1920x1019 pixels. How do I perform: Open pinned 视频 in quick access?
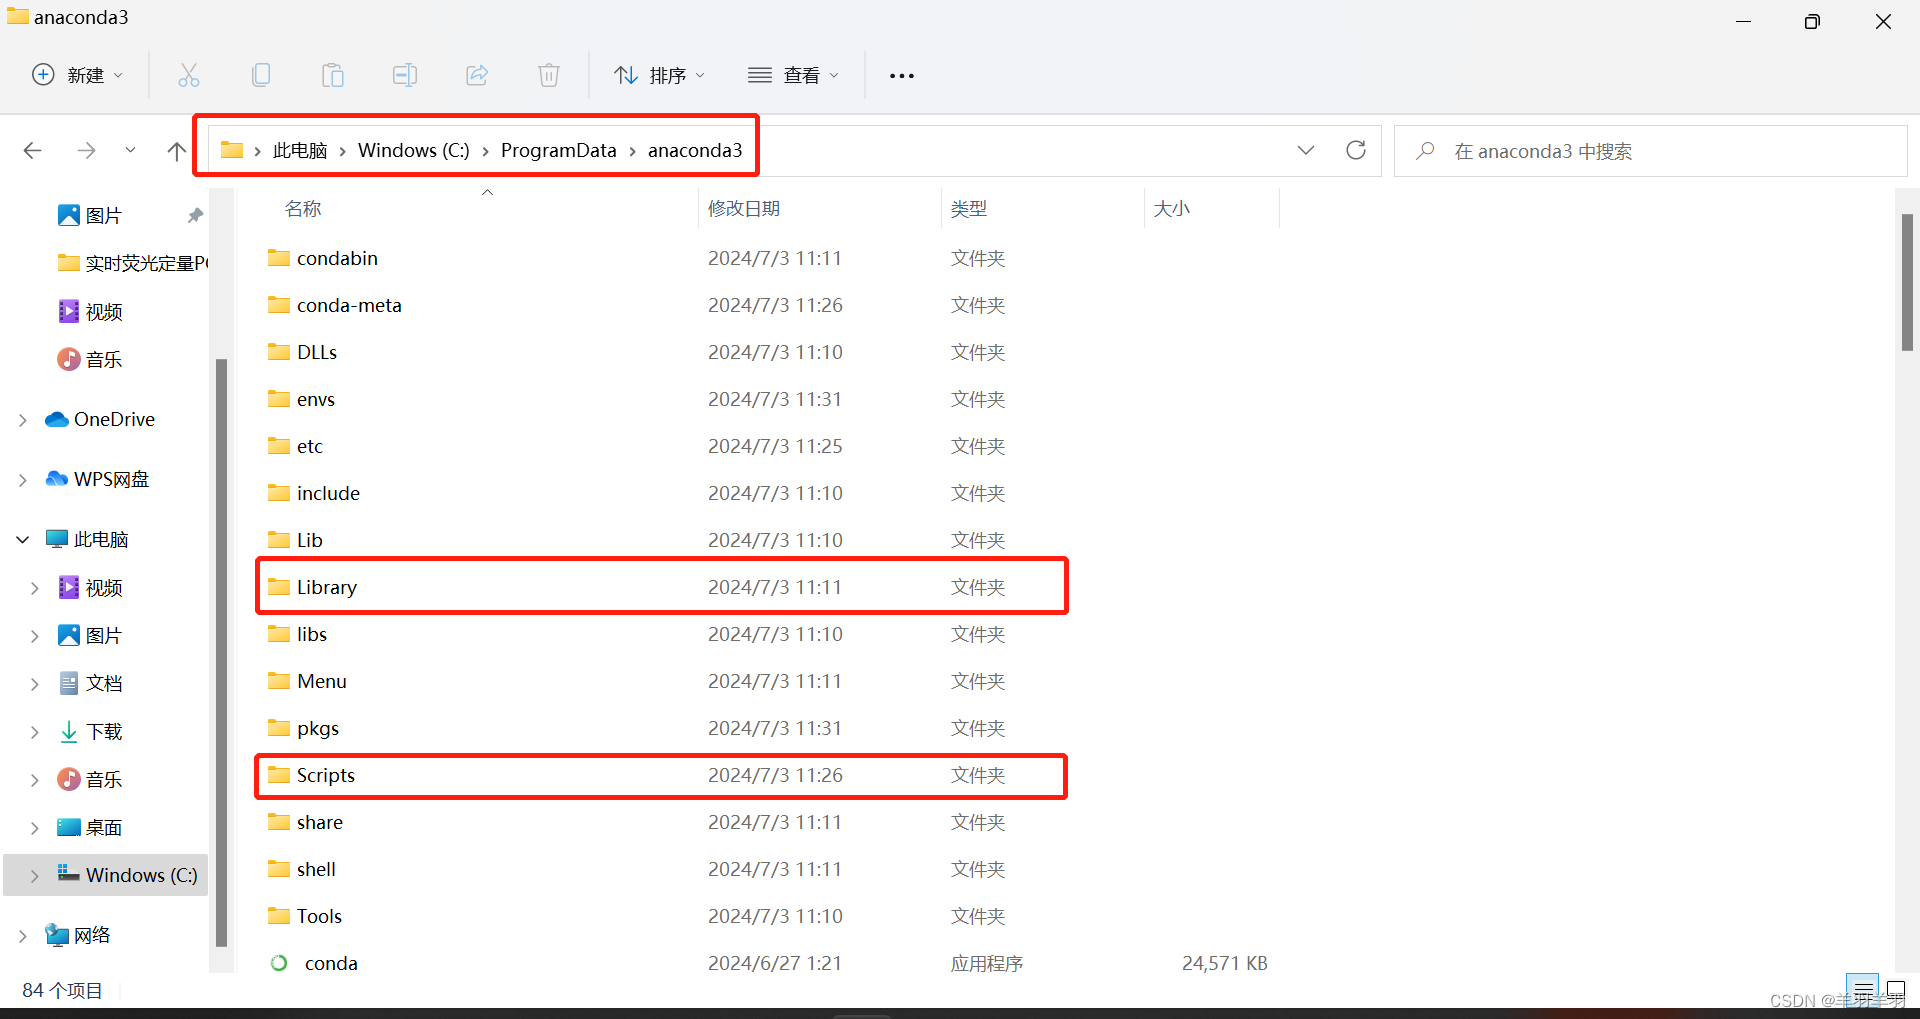(105, 311)
